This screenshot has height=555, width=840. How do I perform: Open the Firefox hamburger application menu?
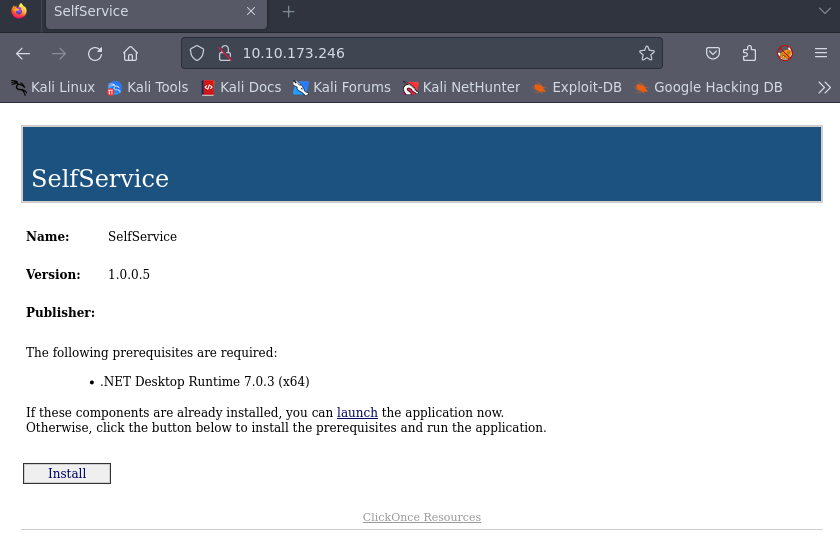820,54
